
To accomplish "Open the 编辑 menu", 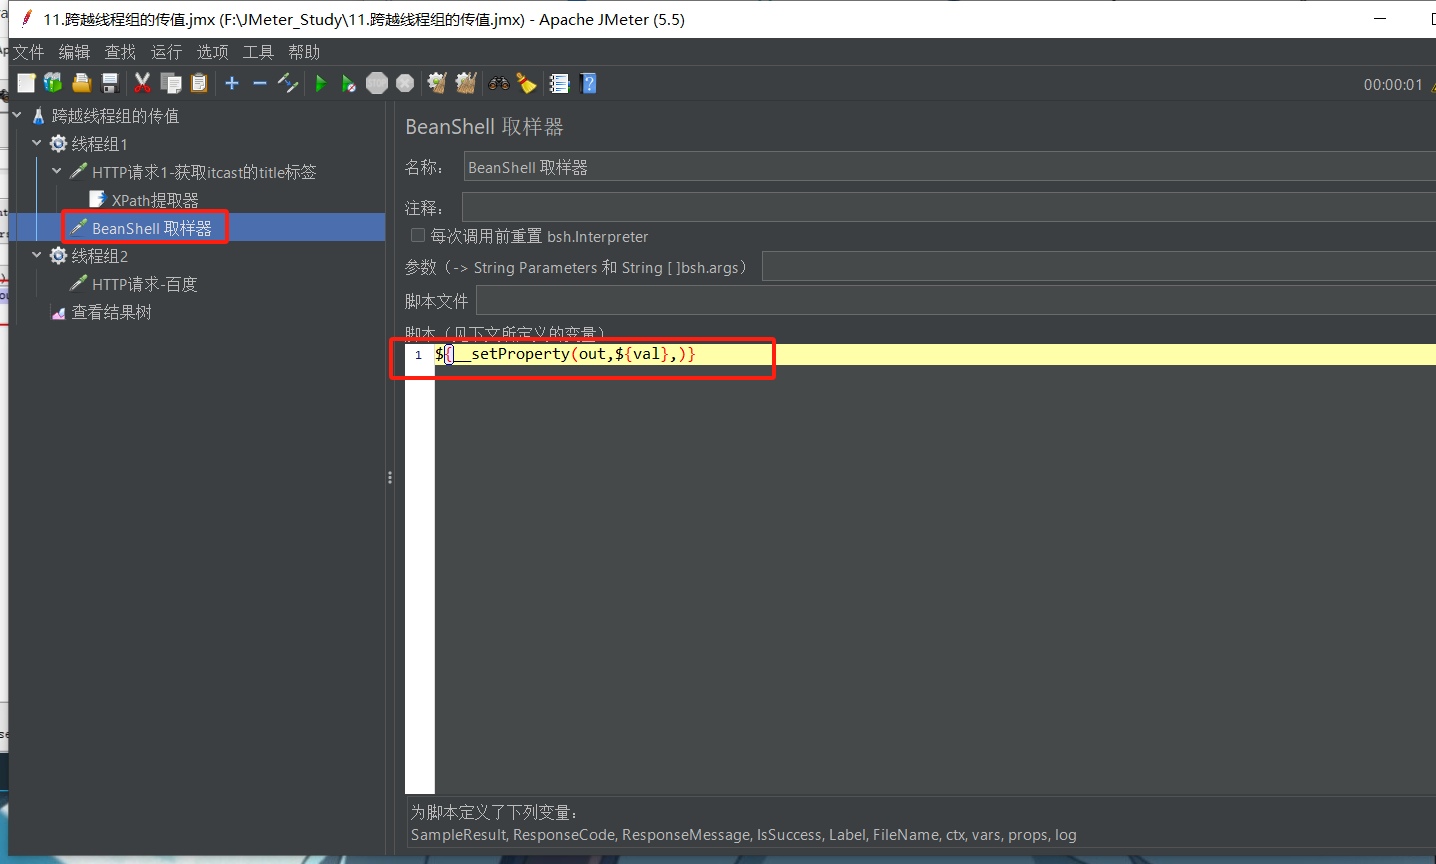I will pos(74,52).
